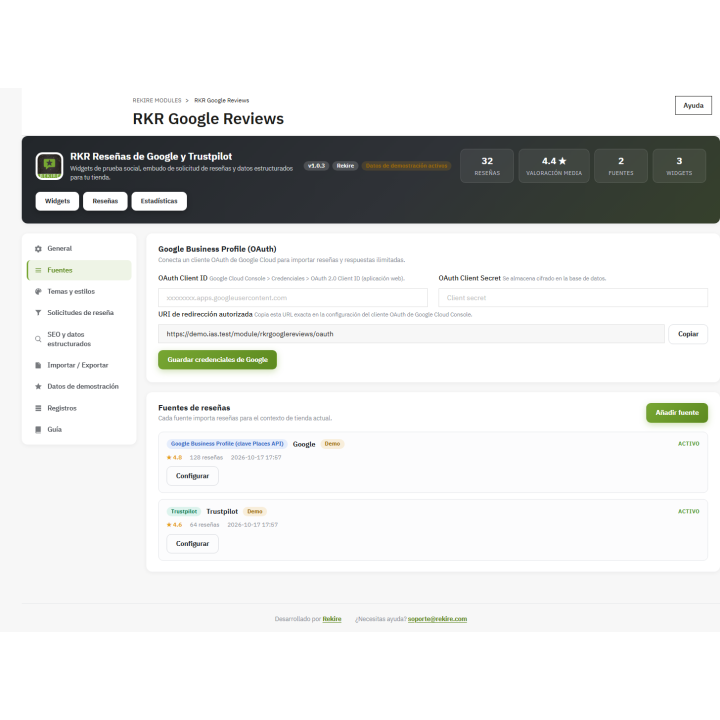Go to Solicitudes de reseña
720x720 pixels.
pyautogui.click(x=79, y=313)
